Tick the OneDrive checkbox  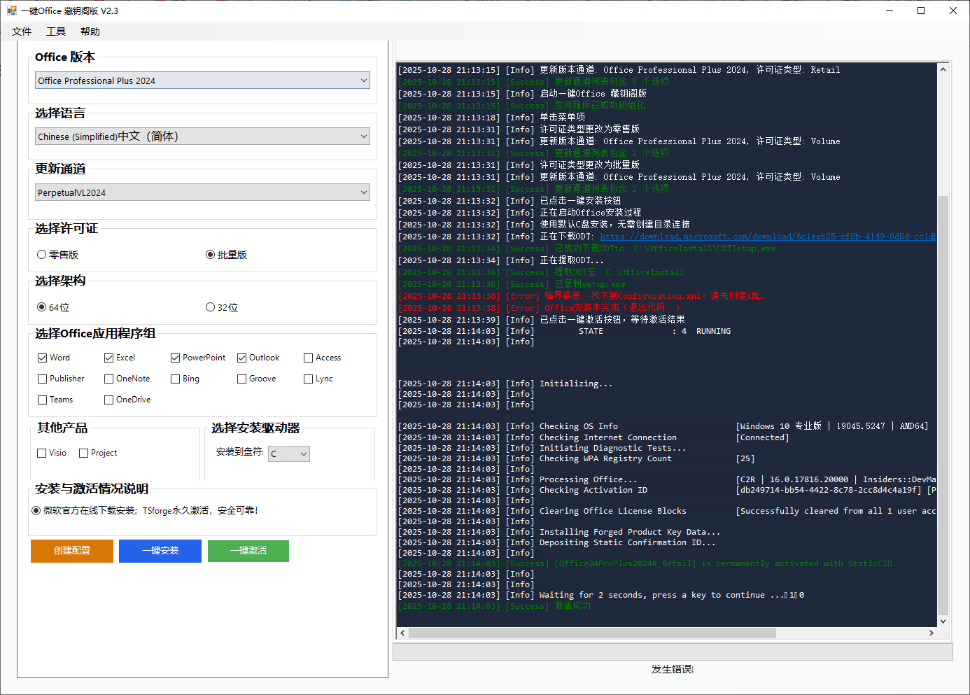[x=108, y=400]
